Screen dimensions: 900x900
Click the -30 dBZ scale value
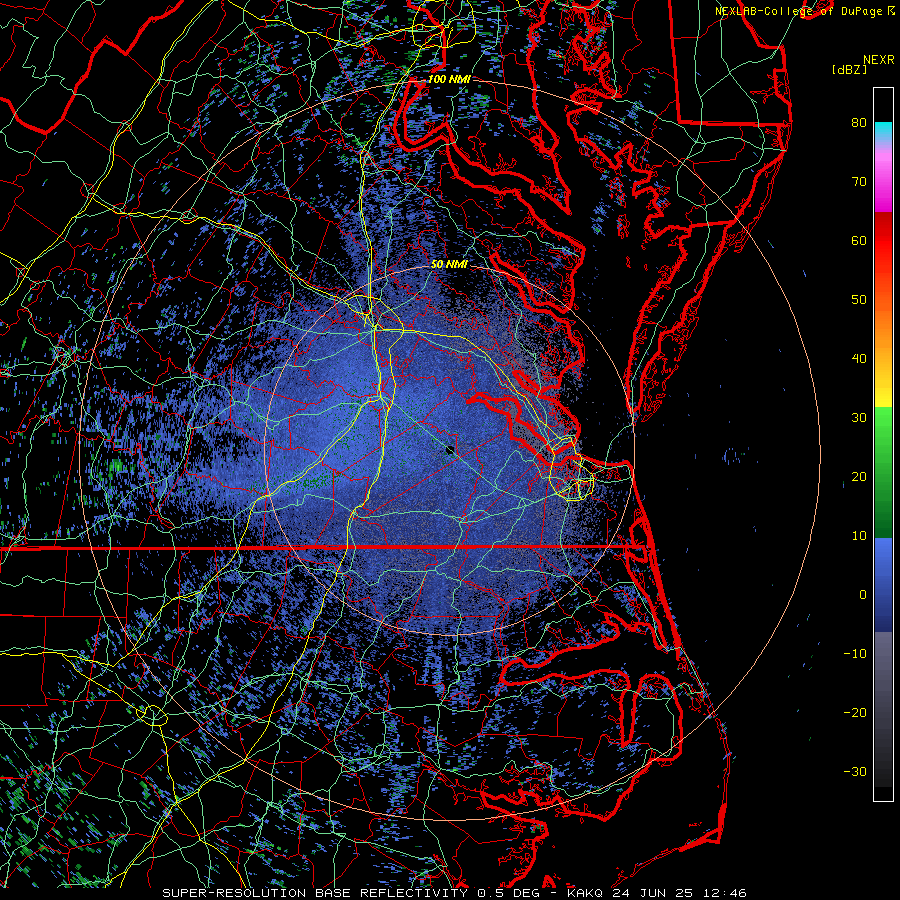click(855, 773)
